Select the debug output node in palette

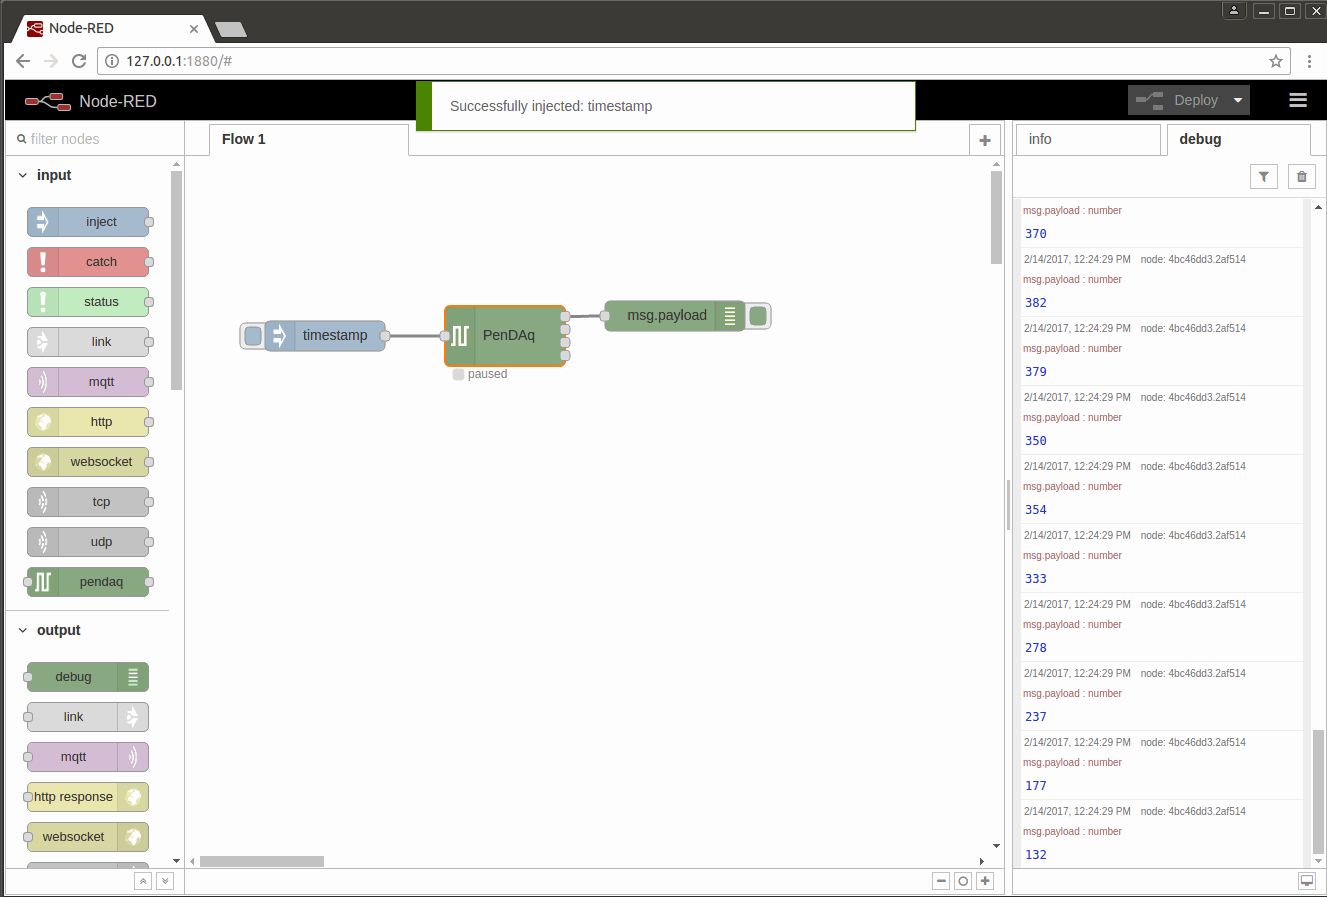pos(88,677)
